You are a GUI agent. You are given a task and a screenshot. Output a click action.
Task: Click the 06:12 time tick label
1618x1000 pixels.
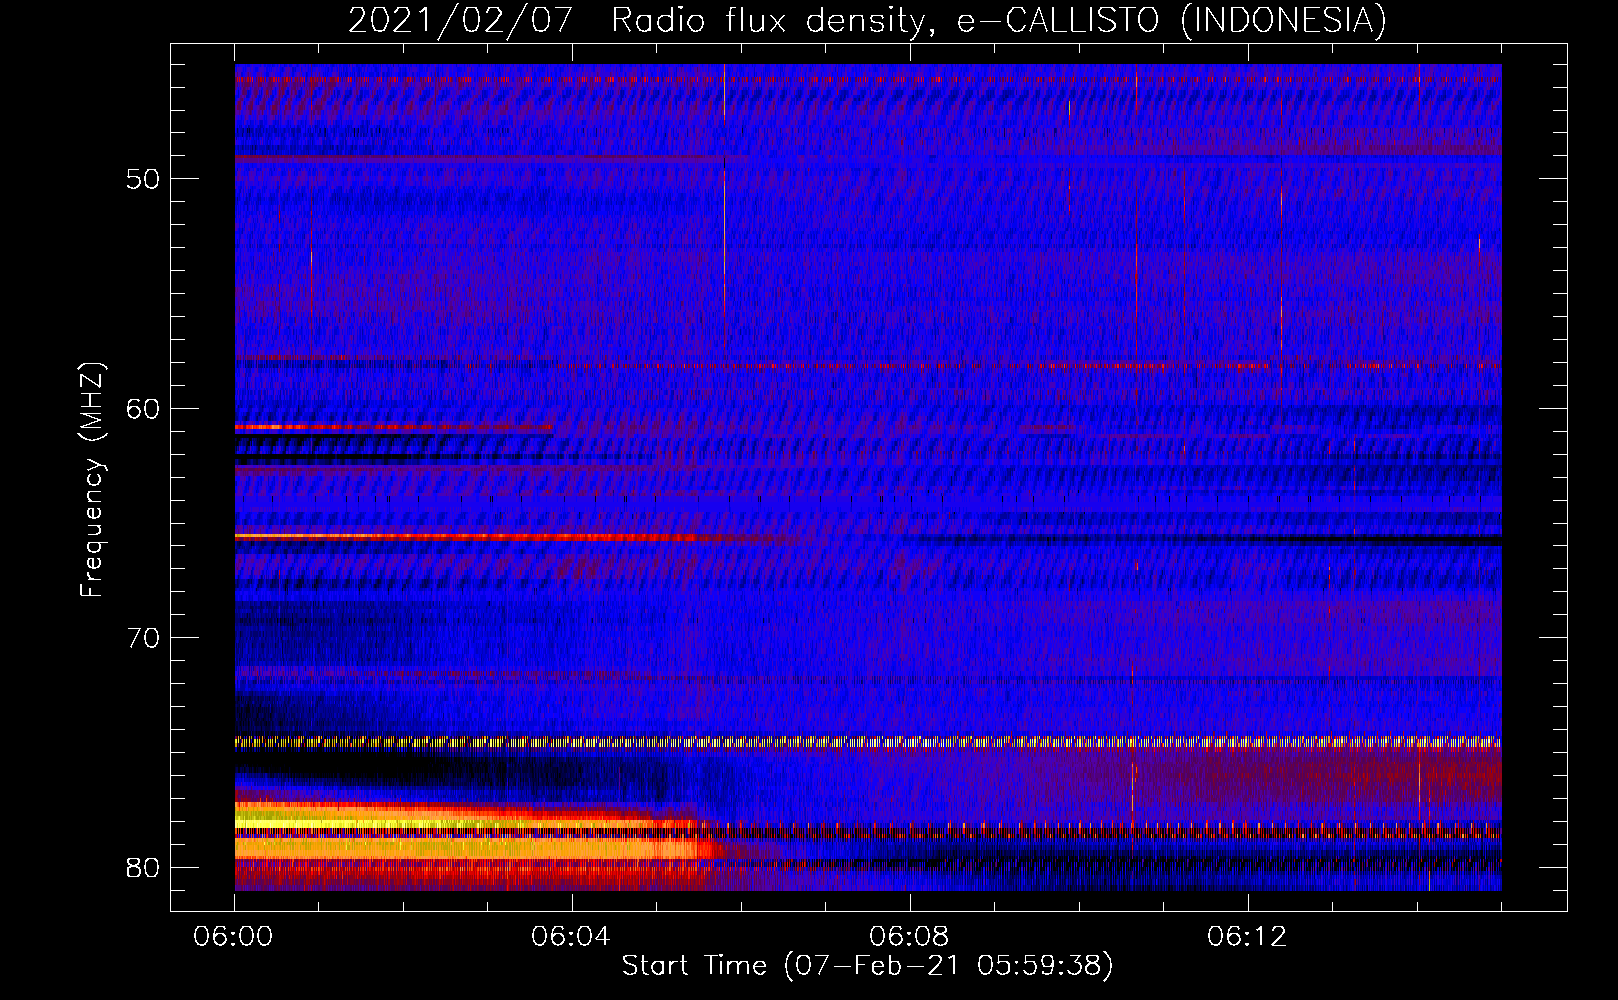(x=1247, y=937)
